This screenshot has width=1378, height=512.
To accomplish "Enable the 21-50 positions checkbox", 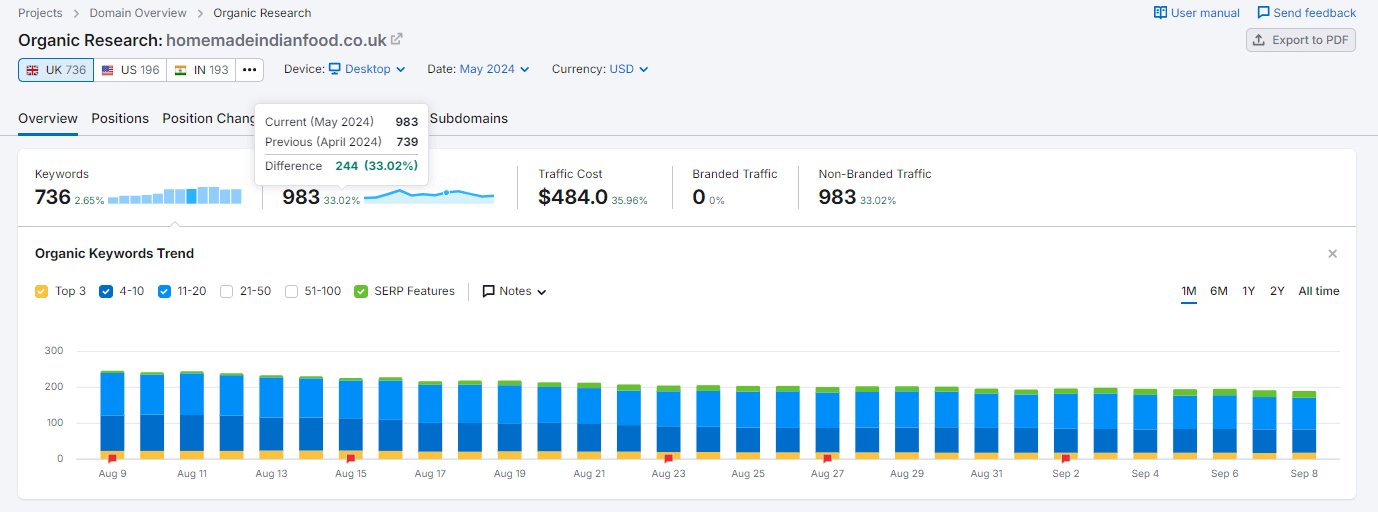I will point(226,292).
